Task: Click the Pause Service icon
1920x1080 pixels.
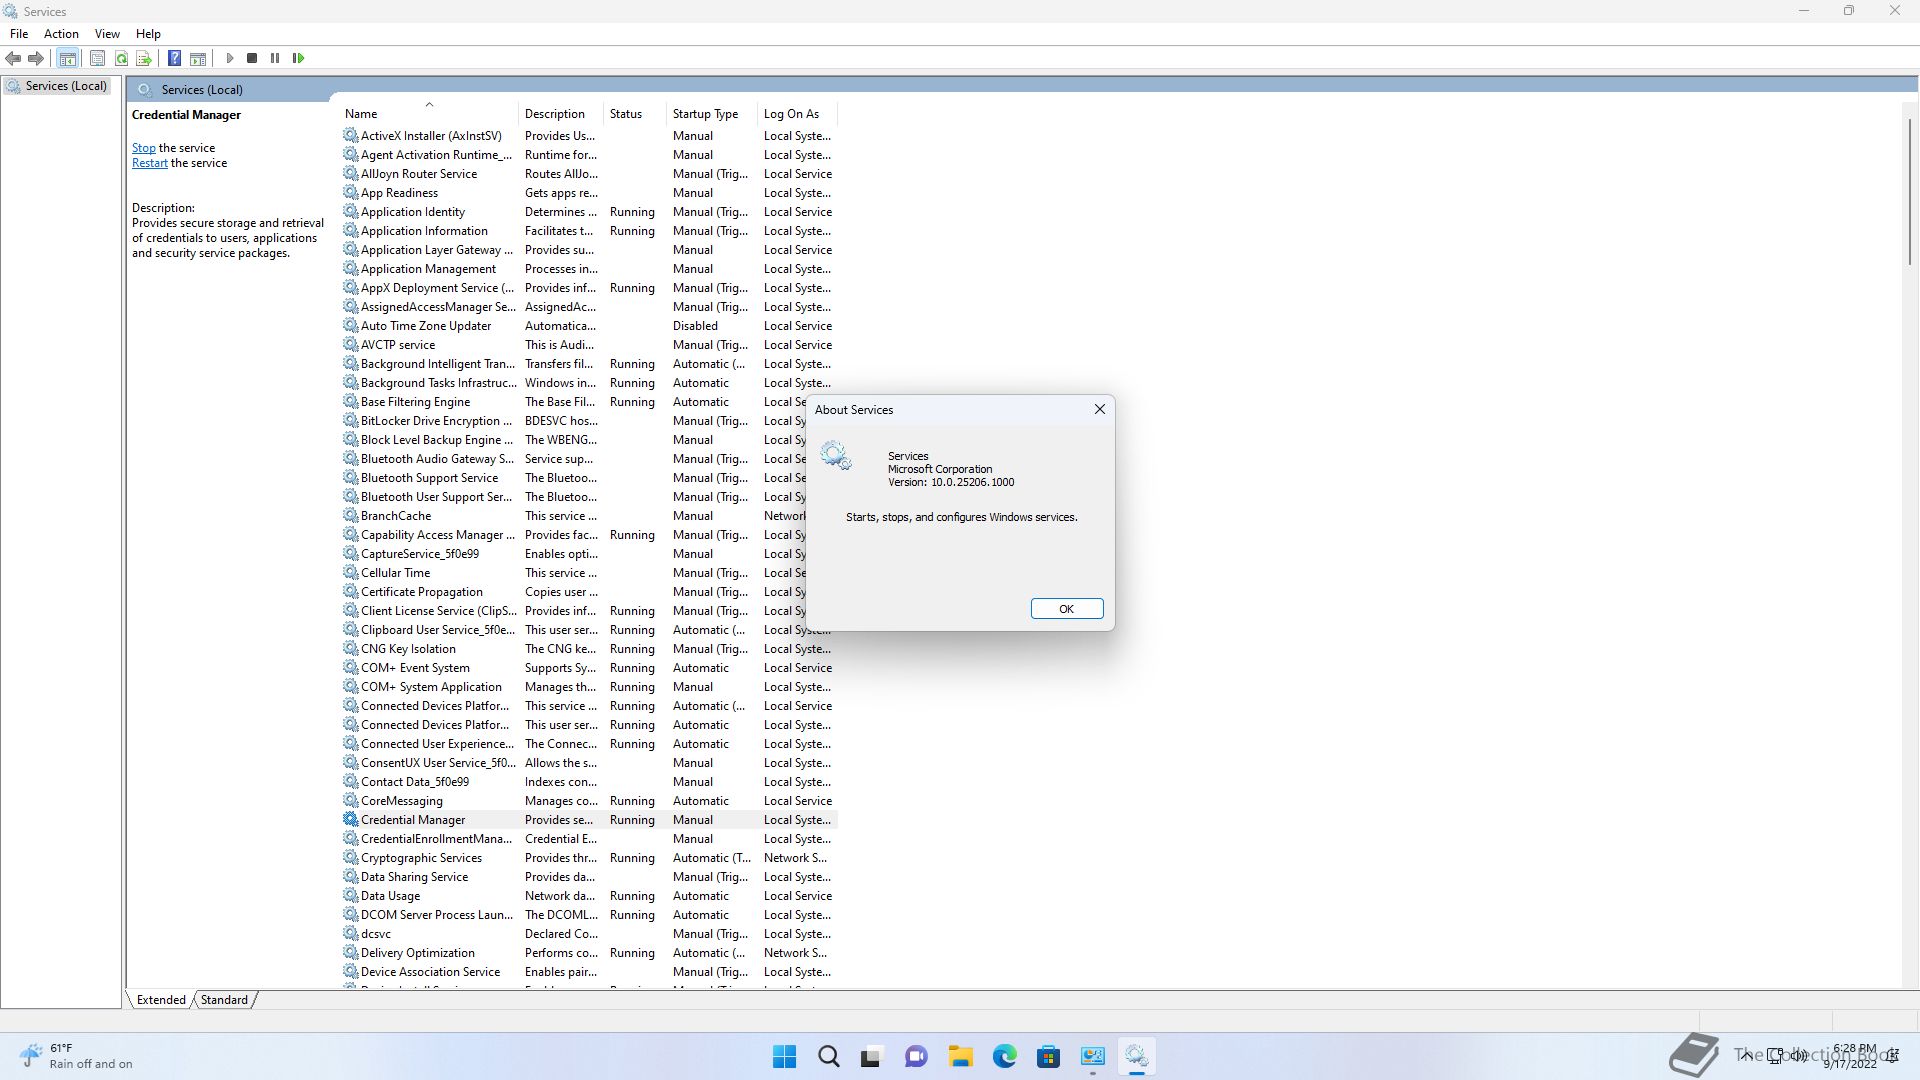Action: pos(275,59)
